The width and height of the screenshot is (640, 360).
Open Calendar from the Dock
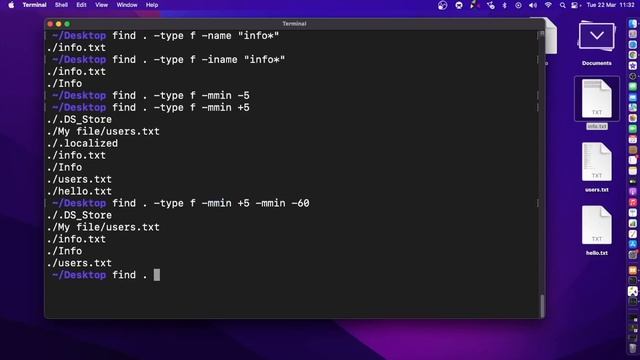pos(633,139)
